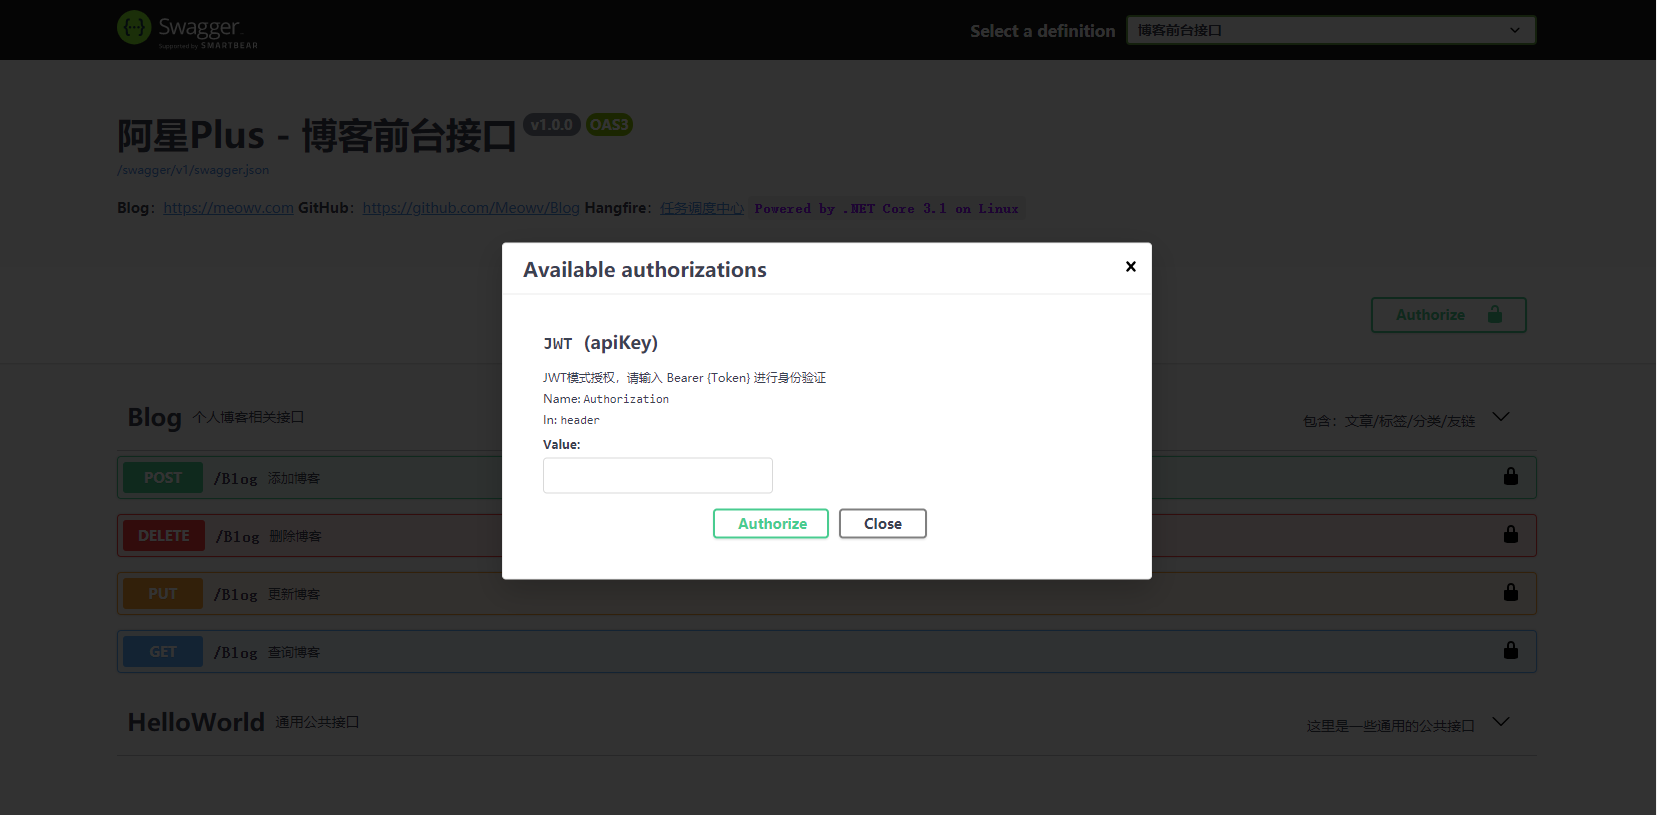The image size is (1657, 815).
Task: Click the Blog section heading
Action: coord(154,417)
